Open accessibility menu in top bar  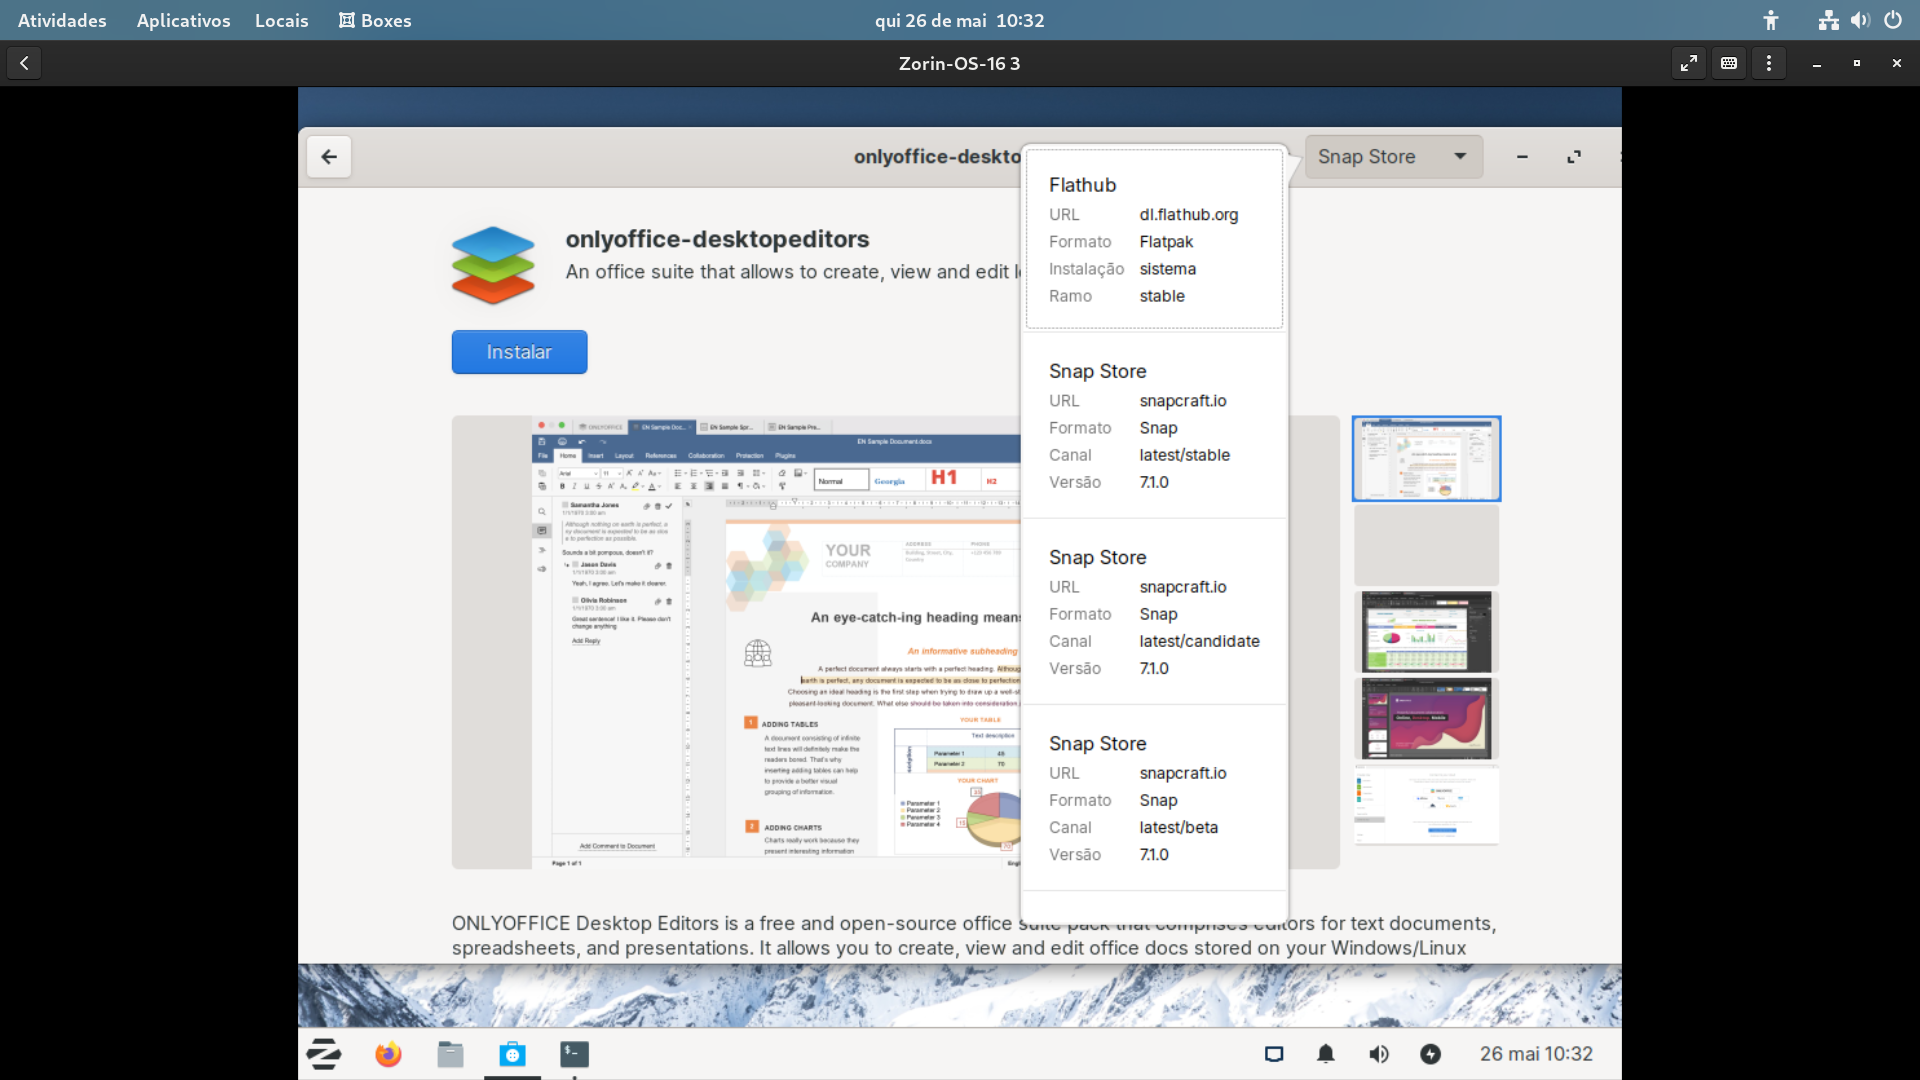click(1771, 20)
